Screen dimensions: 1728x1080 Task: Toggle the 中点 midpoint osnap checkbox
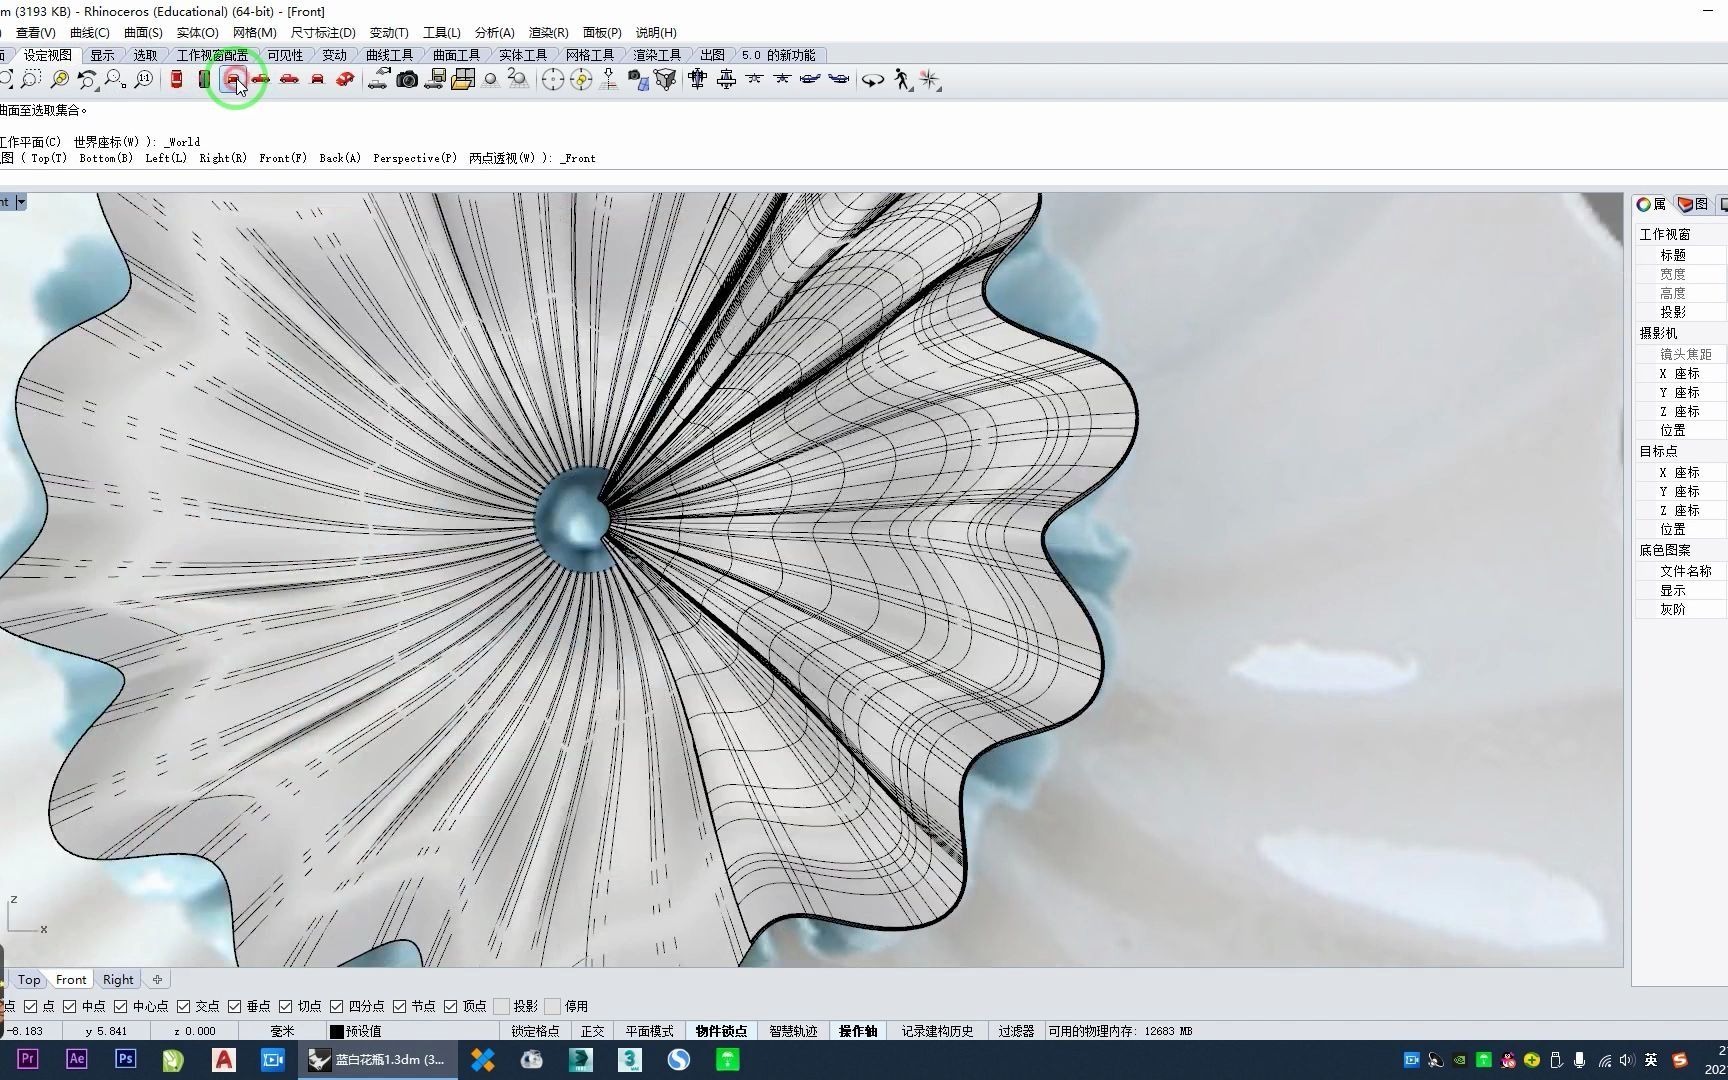click(x=69, y=1006)
